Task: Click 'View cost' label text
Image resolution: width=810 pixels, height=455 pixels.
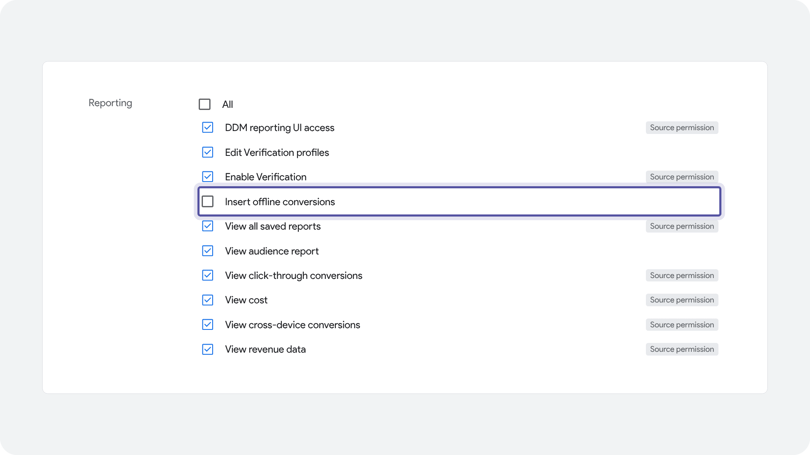Action: tap(246, 300)
